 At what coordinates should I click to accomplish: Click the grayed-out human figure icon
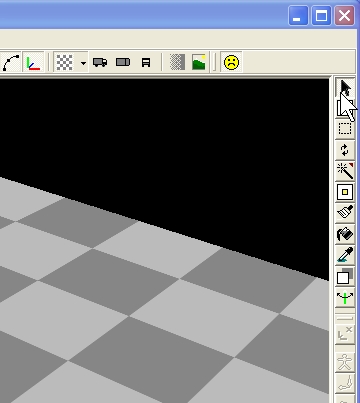345,362
